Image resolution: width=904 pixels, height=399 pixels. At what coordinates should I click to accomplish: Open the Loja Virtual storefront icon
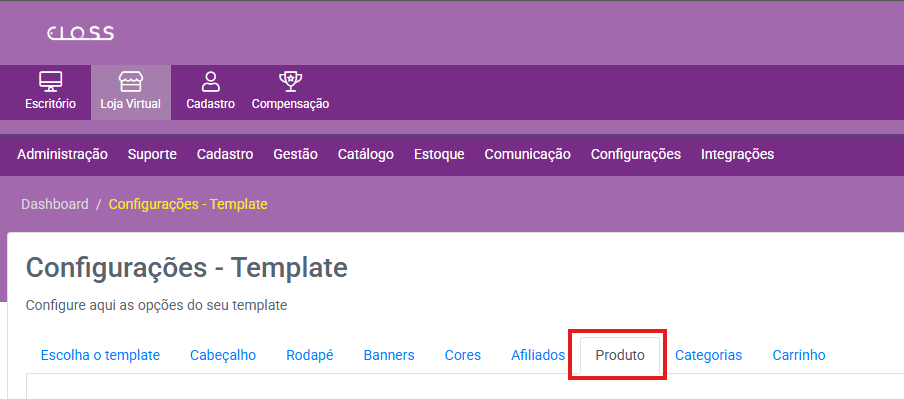tap(131, 82)
